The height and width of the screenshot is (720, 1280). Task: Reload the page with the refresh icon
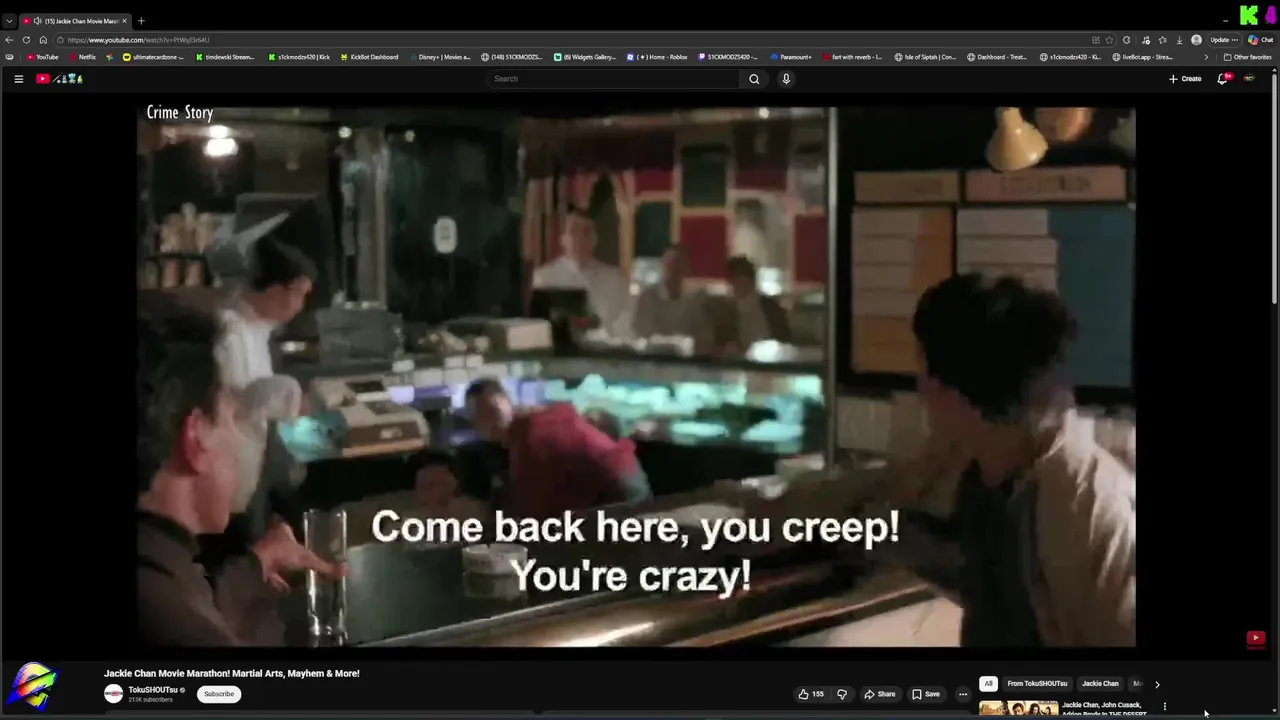[x=26, y=40]
